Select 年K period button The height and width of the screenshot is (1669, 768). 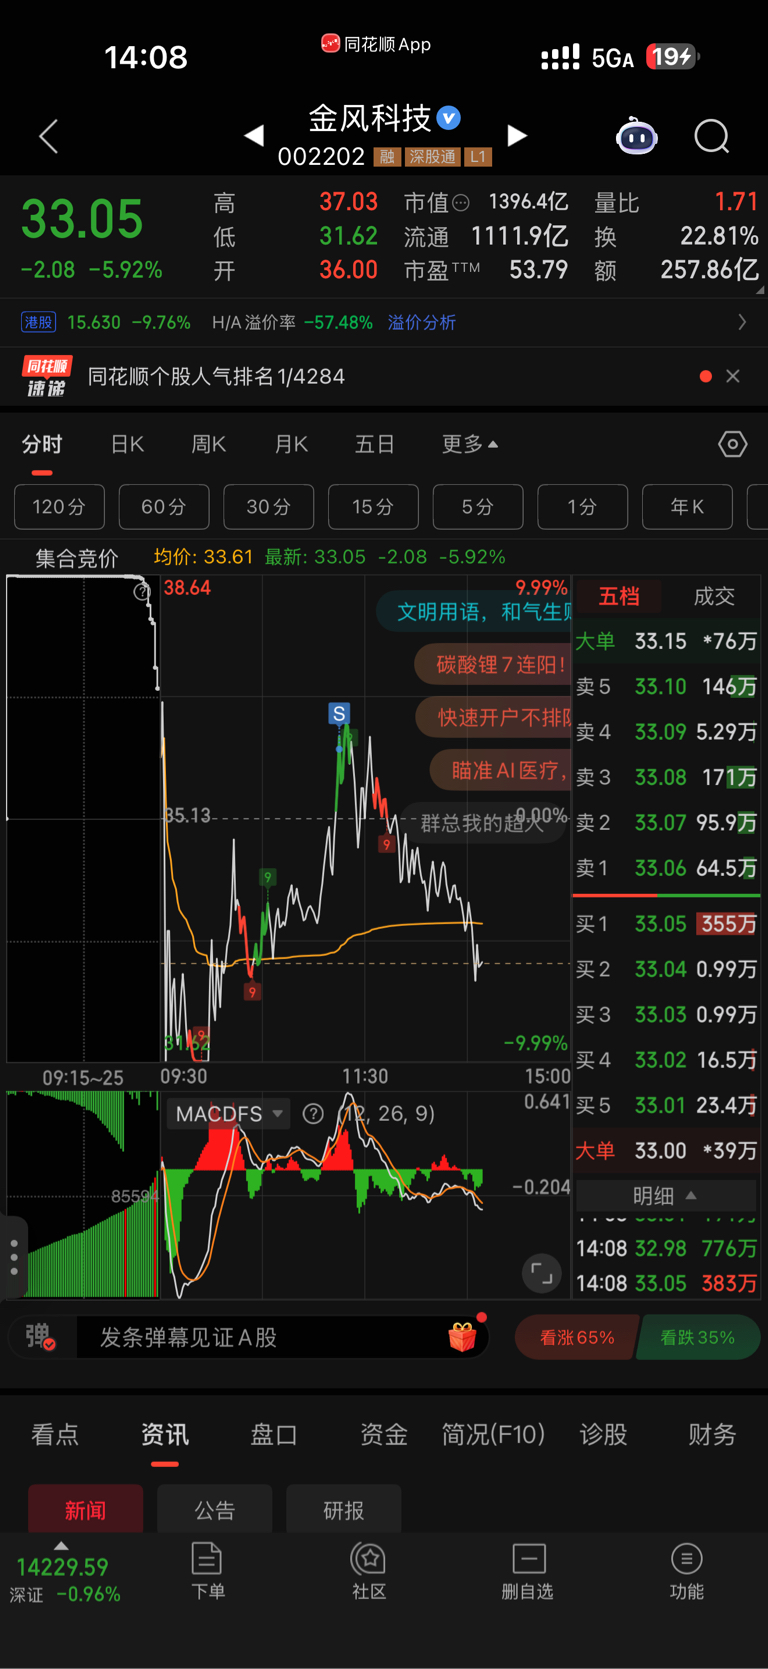pyautogui.click(x=687, y=507)
